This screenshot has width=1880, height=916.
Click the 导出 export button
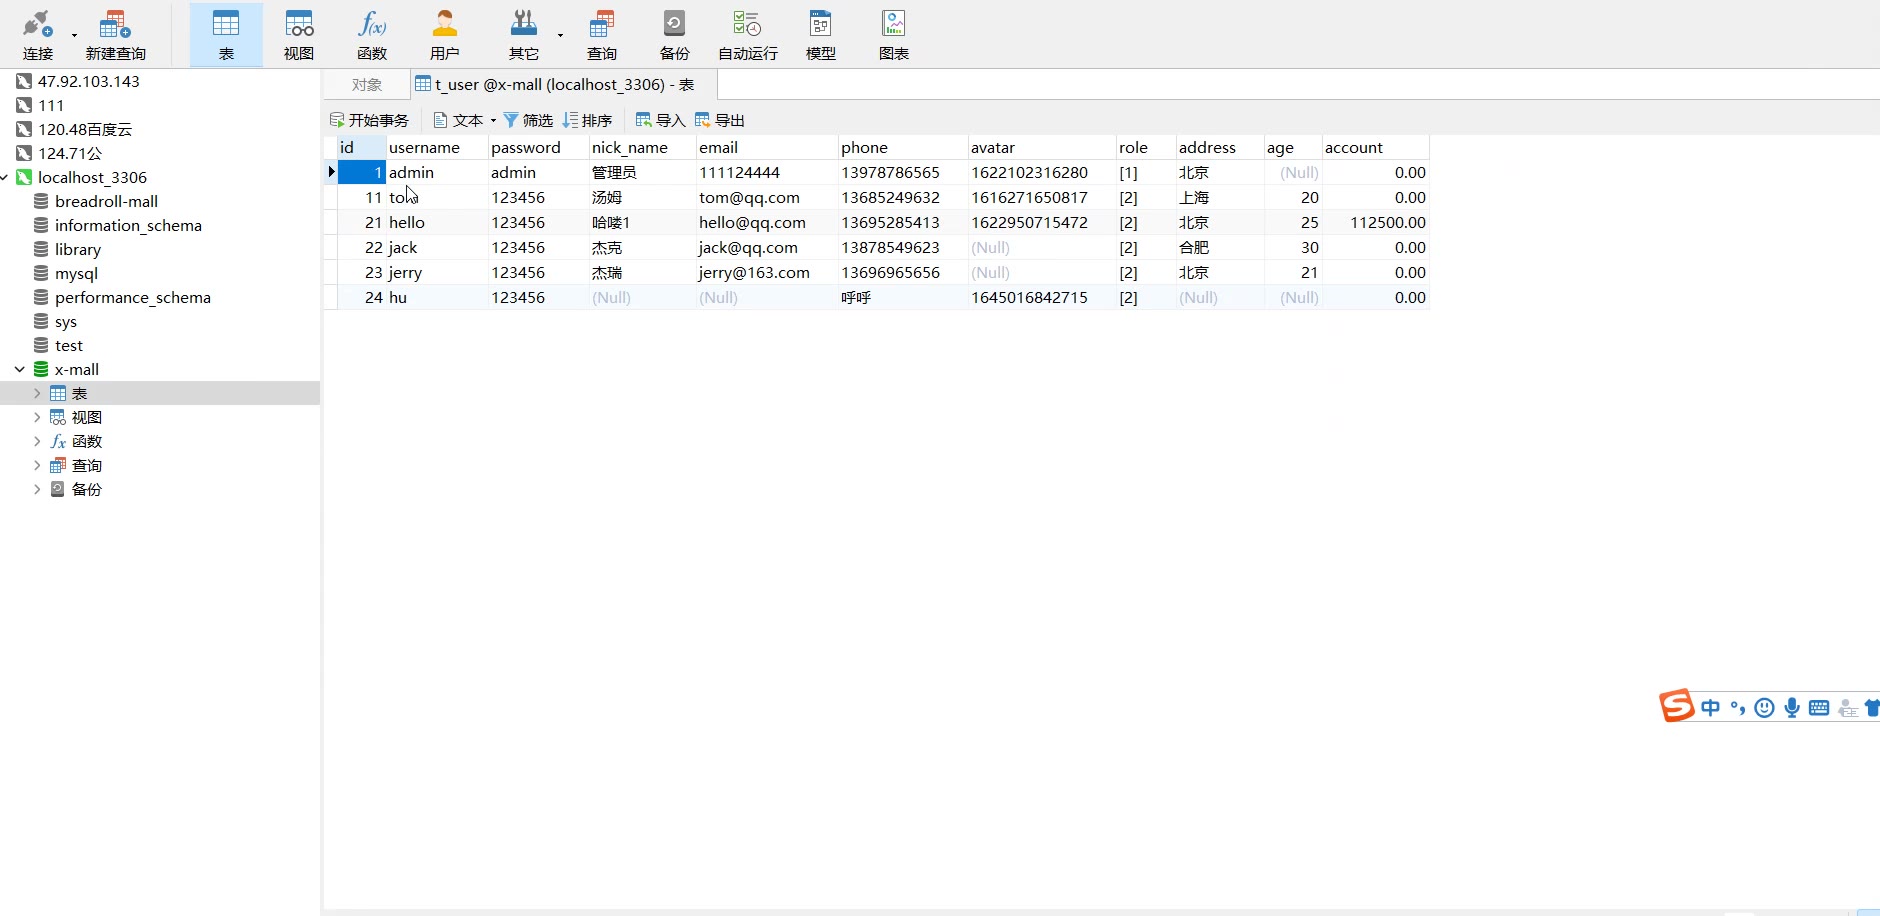coord(720,121)
